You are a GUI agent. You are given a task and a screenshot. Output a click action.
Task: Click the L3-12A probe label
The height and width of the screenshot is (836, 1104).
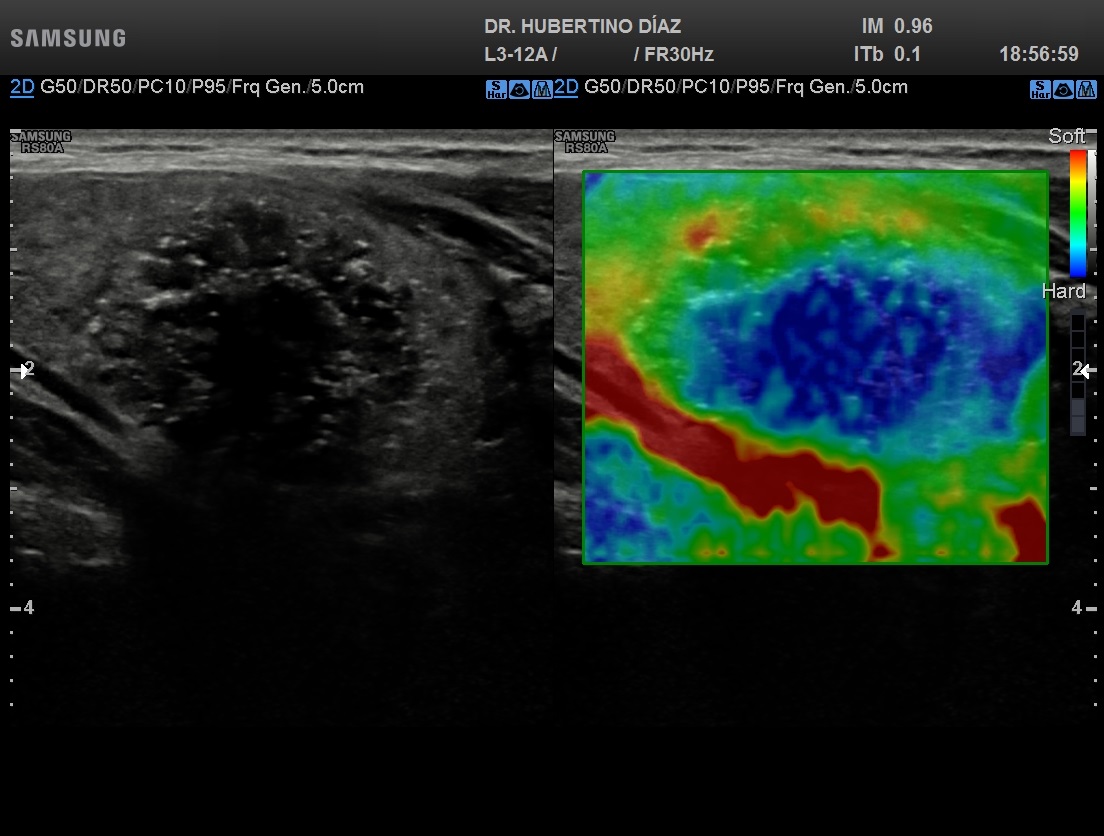pyautogui.click(x=519, y=55)
